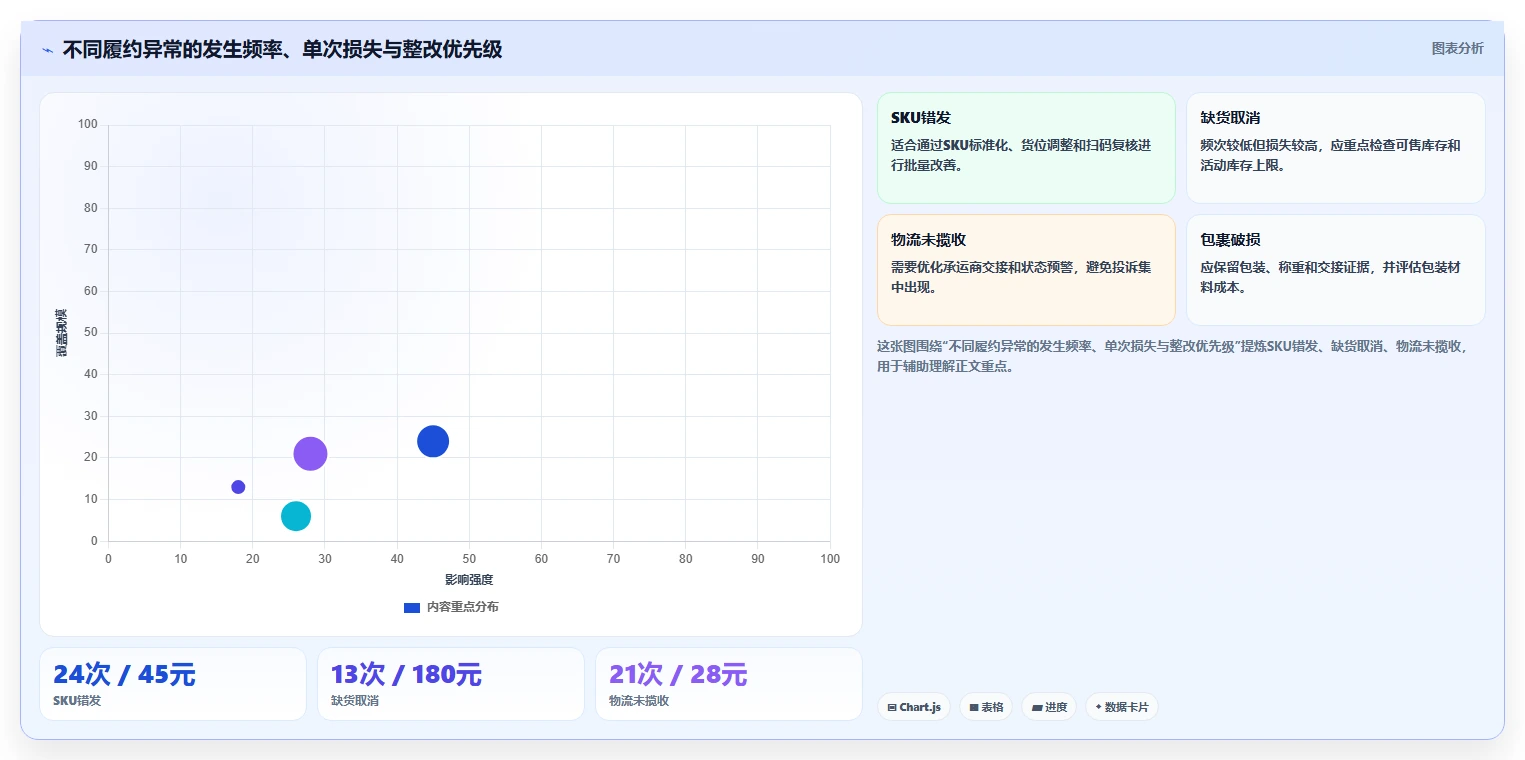
Task: Click the 覆盖规模 y-axis title
Action: [x=62, y=333]
